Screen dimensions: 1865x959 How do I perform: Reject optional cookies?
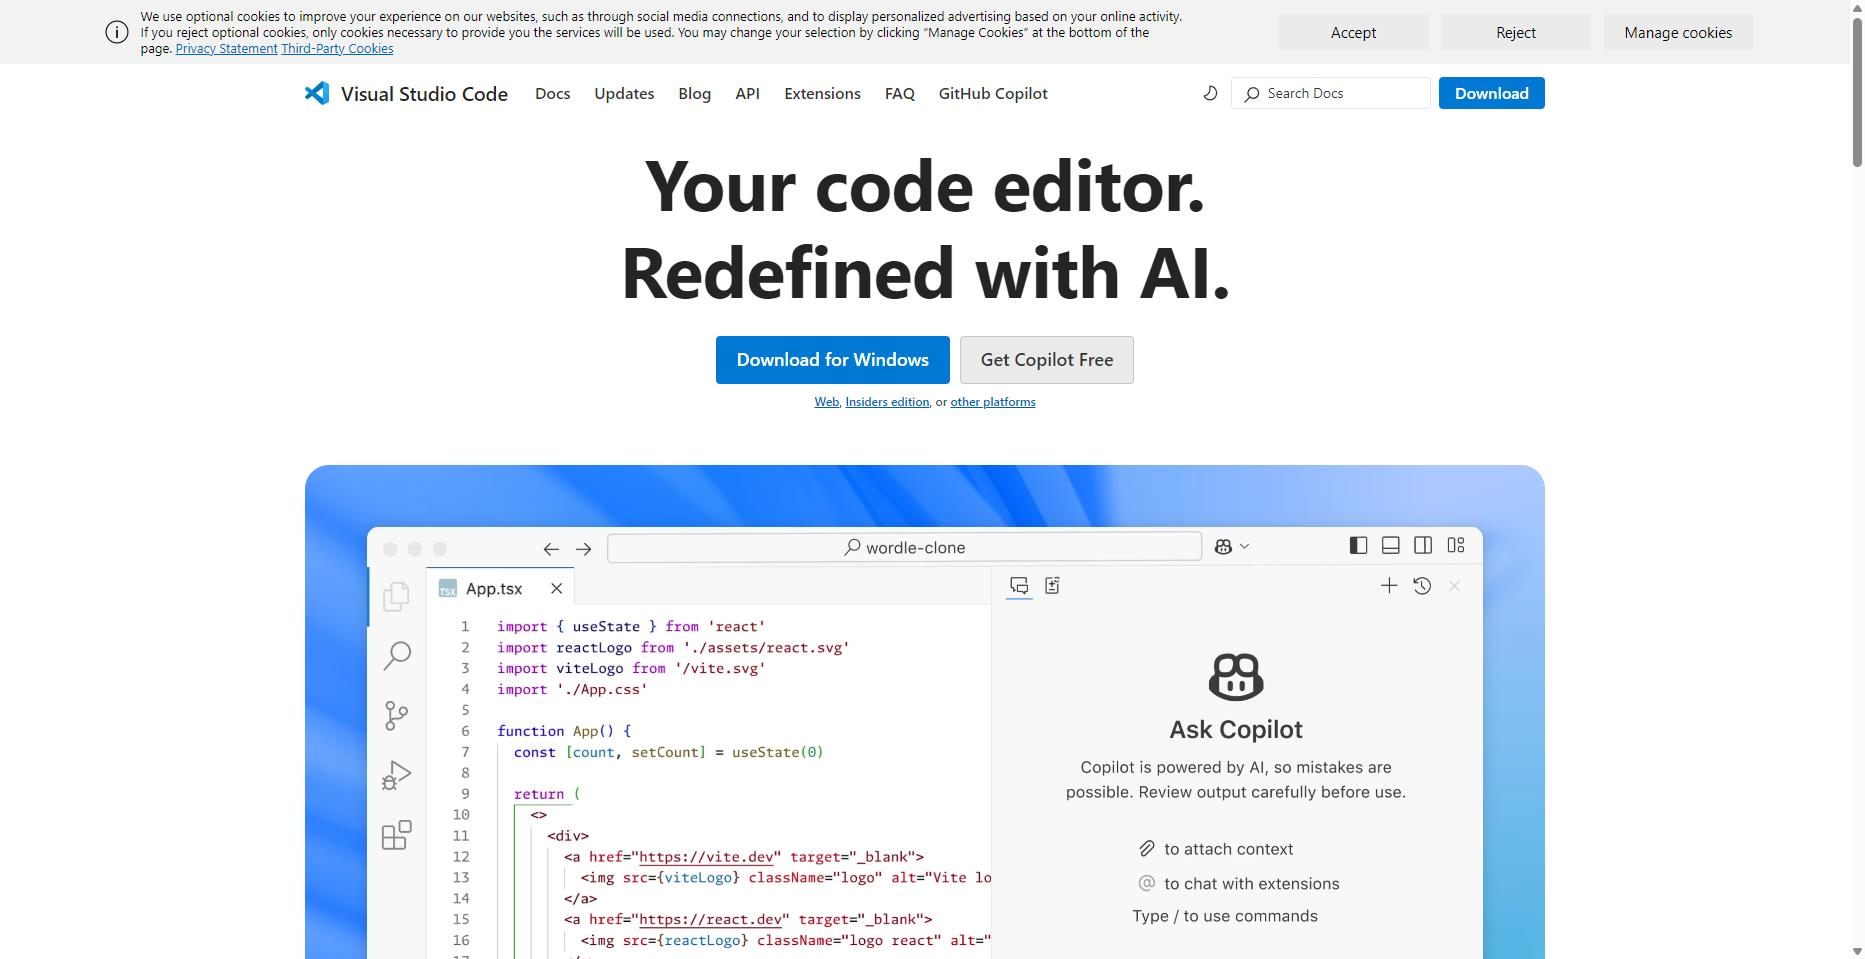pos(1515,32)
